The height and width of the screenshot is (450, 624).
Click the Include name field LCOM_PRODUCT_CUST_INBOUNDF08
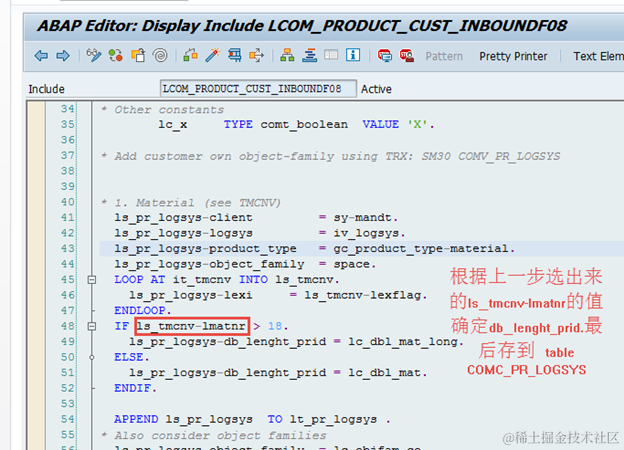point(258,88)
